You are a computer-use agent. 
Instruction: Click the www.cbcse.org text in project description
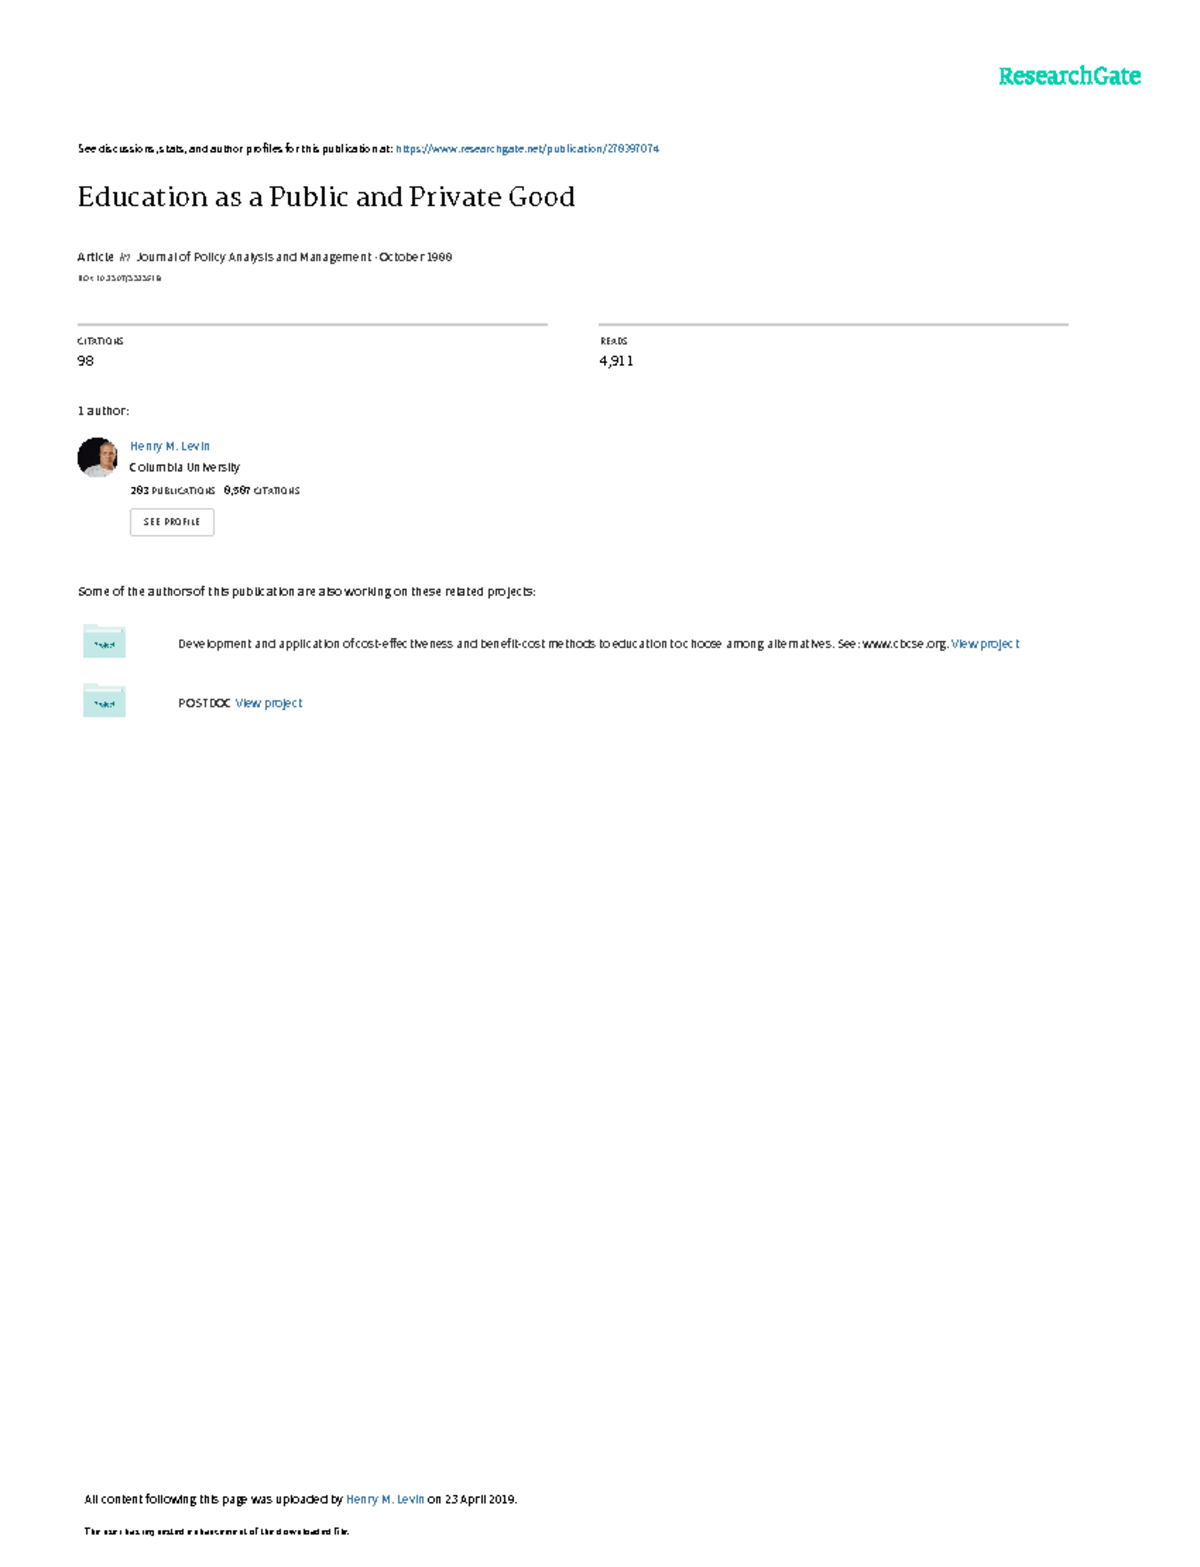tap(904, 644)
